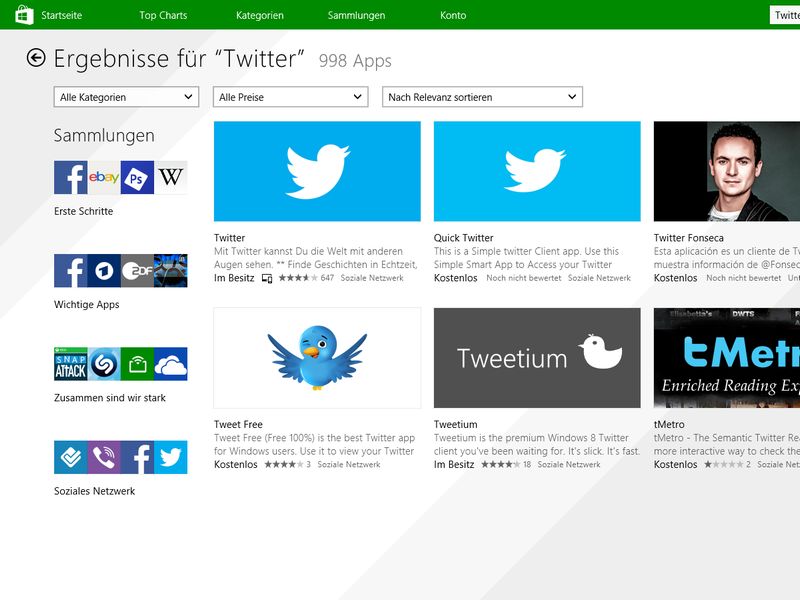Screen dimensions: 800x600
Task: Open the Twitter Fonseca app title
Action: pyautogui.click(x=688, y=238)
